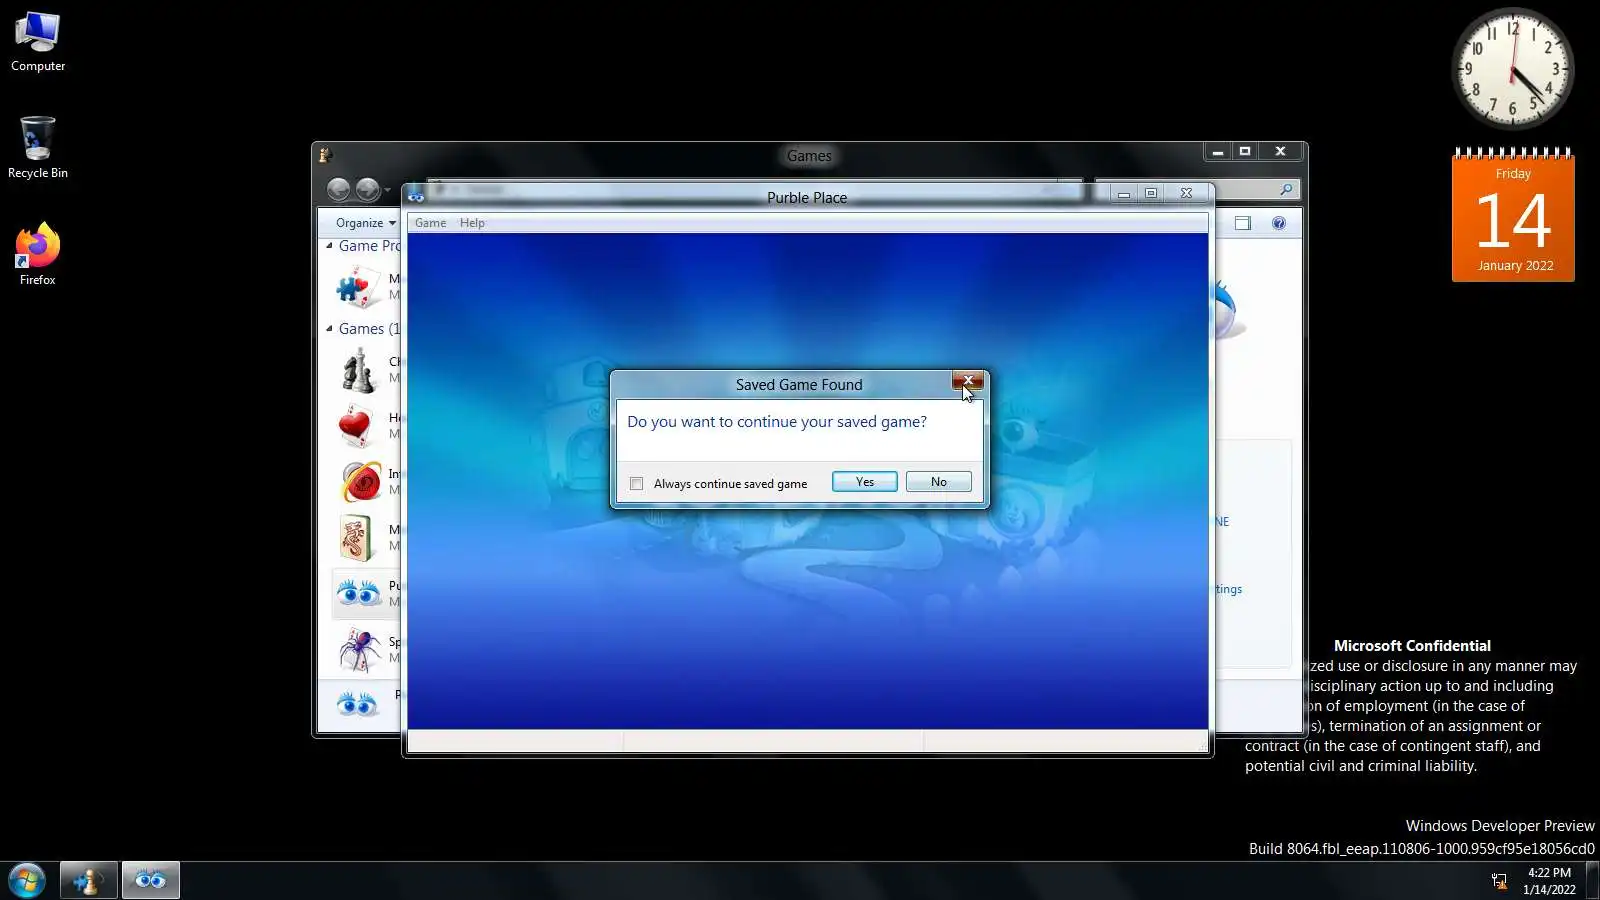Select the puzzle piece game provider icon
Screen dimensions: 1600x900
pos(357,287)
